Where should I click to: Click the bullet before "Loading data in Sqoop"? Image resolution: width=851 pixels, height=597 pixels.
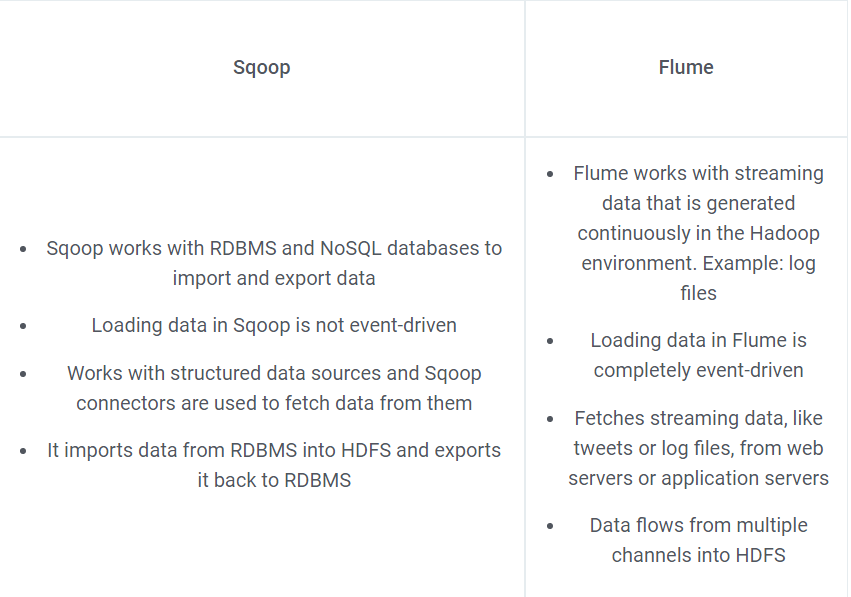coord(23,326)
